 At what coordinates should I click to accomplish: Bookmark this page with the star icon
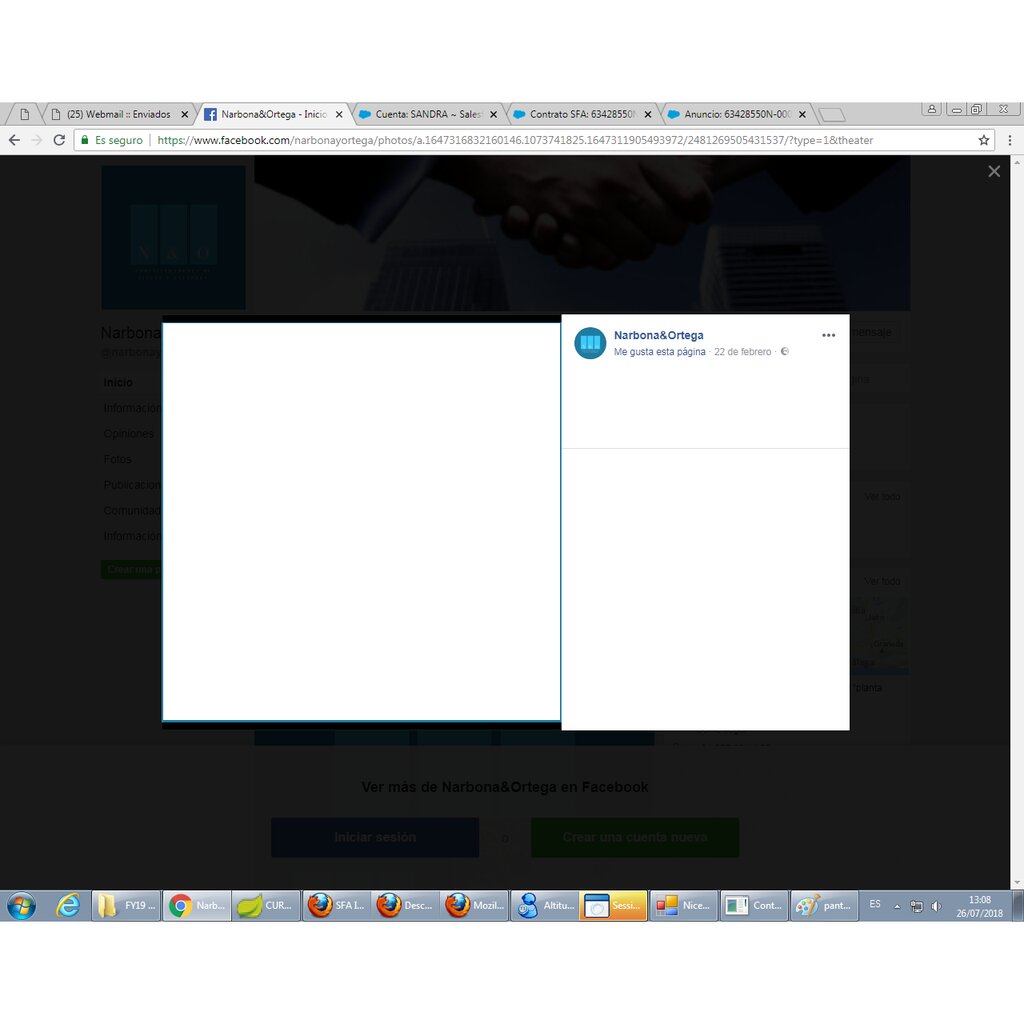point(984,140)
